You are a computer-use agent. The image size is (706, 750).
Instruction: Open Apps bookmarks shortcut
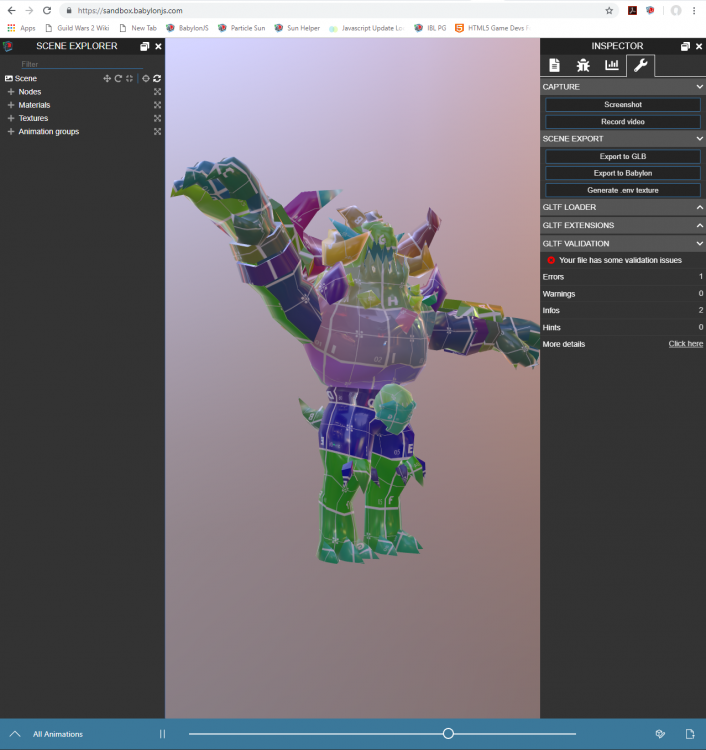[x=22, y=28]
